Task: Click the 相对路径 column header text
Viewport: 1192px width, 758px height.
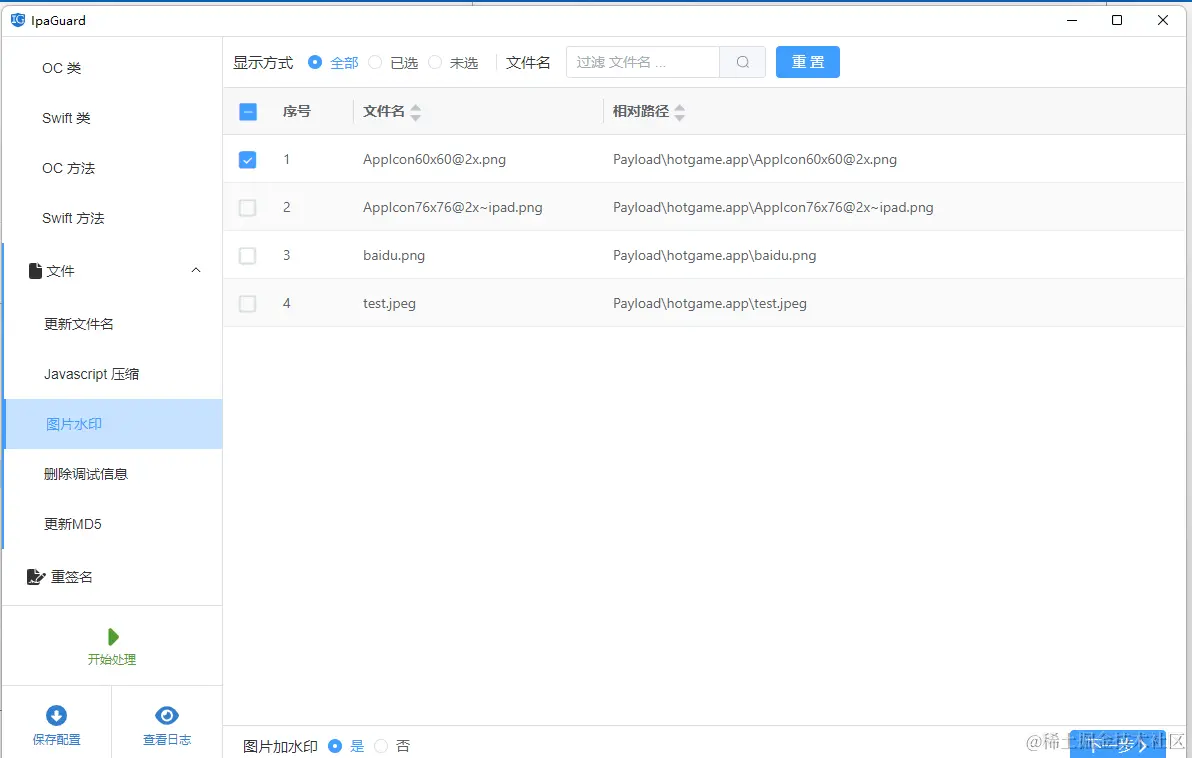Action: [x=641, y=112]
